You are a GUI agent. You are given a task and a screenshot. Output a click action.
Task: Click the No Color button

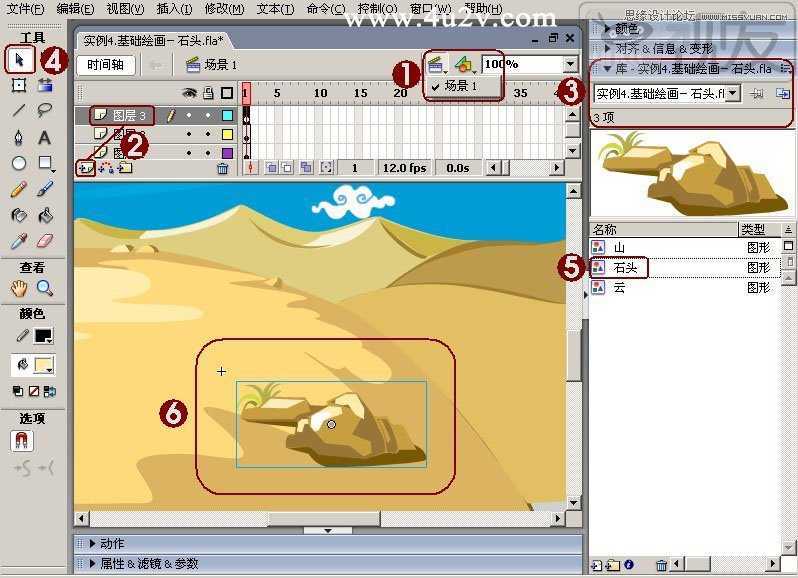[34, 391]
